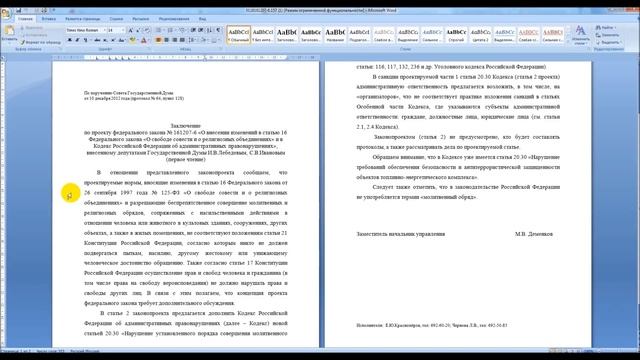Click the Заключение heading text
640x360 pixels.
coord(186,126)
